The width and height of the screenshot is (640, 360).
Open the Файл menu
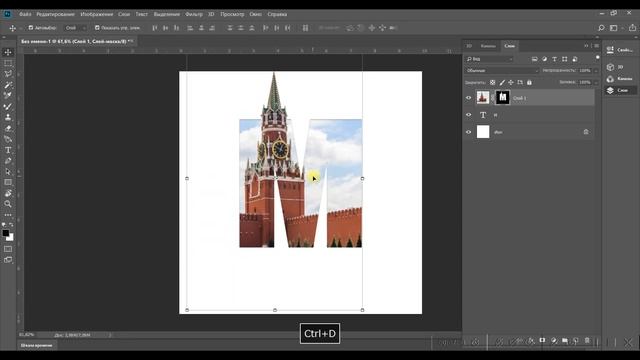point(25,14)
